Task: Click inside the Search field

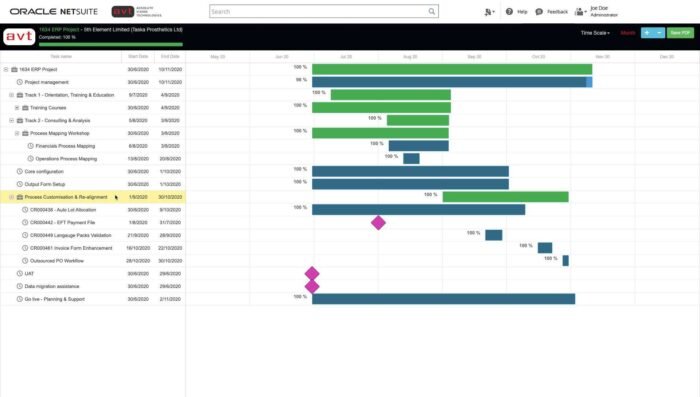Action: (318, 11)
